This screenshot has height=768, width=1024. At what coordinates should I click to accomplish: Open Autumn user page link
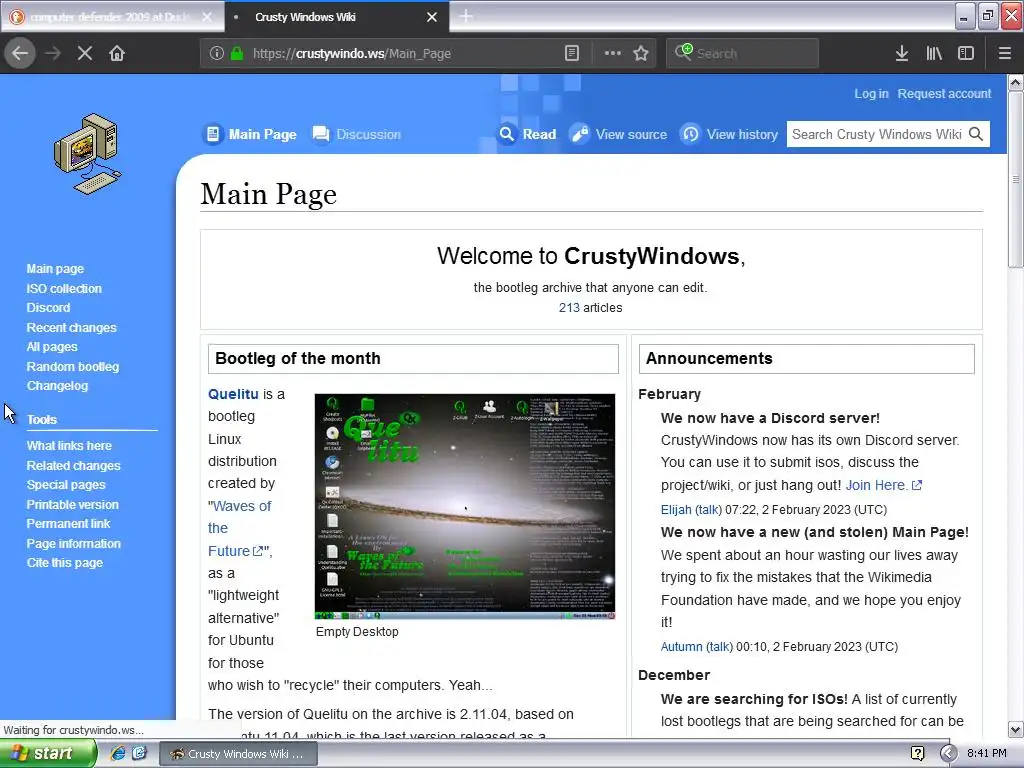(681, 647)
